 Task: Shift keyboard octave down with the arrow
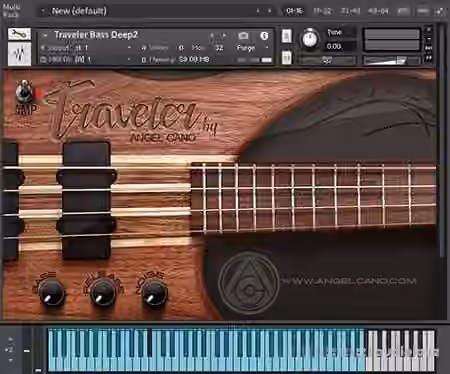10,360
